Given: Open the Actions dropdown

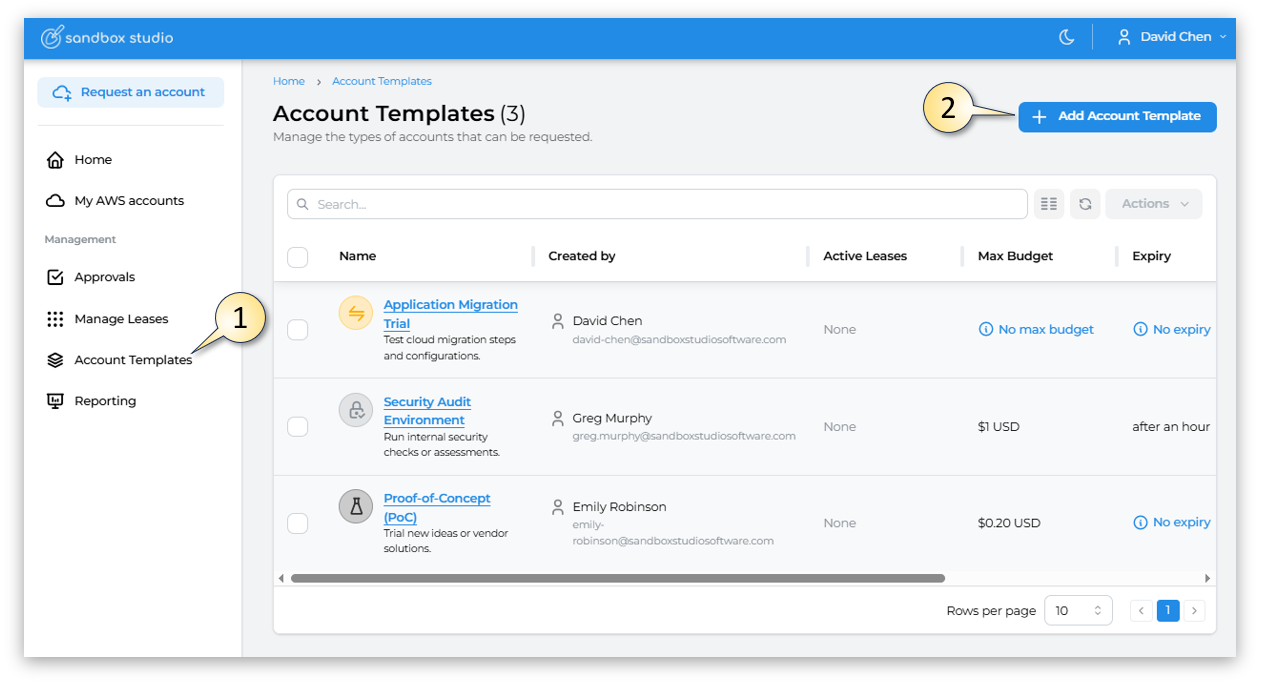Looking at the screenshot, I should [x=1154, y=204].
